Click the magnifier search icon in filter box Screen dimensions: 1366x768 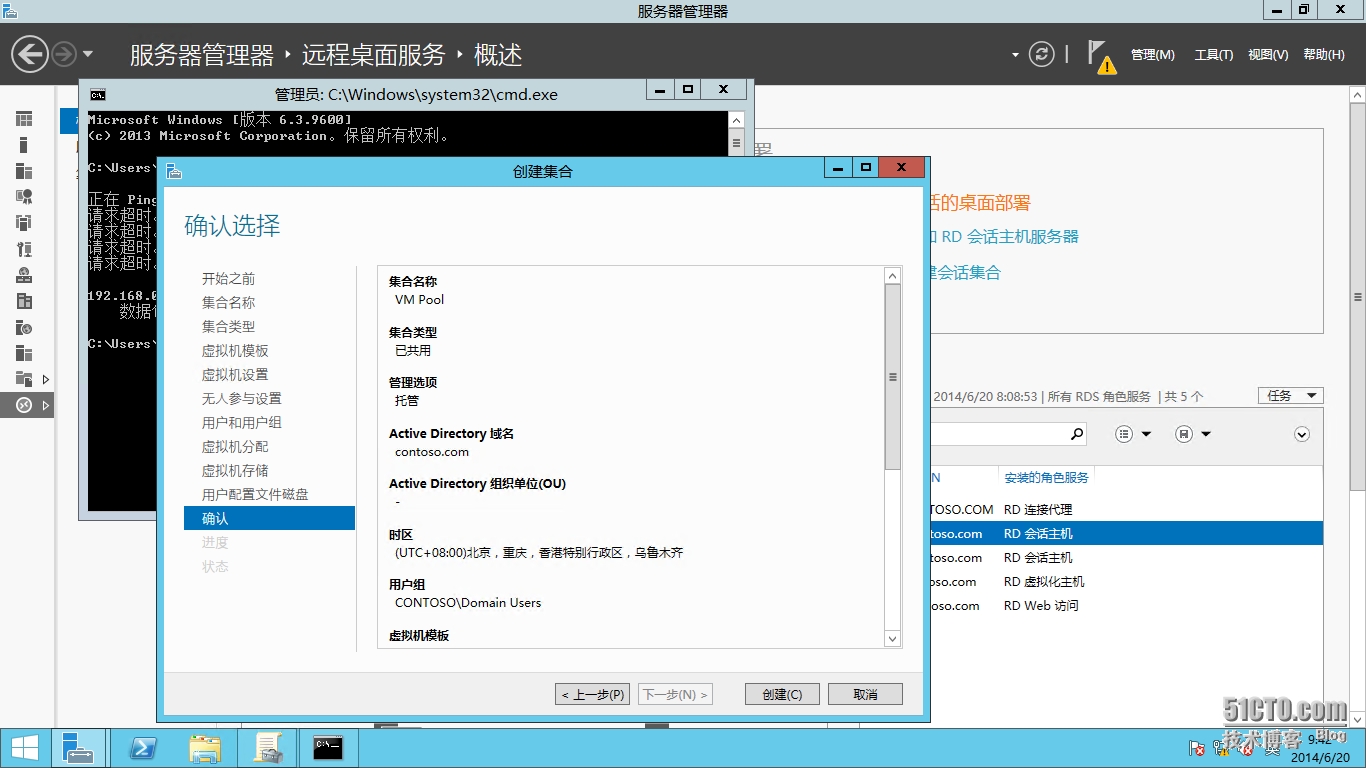point(1077,434)
